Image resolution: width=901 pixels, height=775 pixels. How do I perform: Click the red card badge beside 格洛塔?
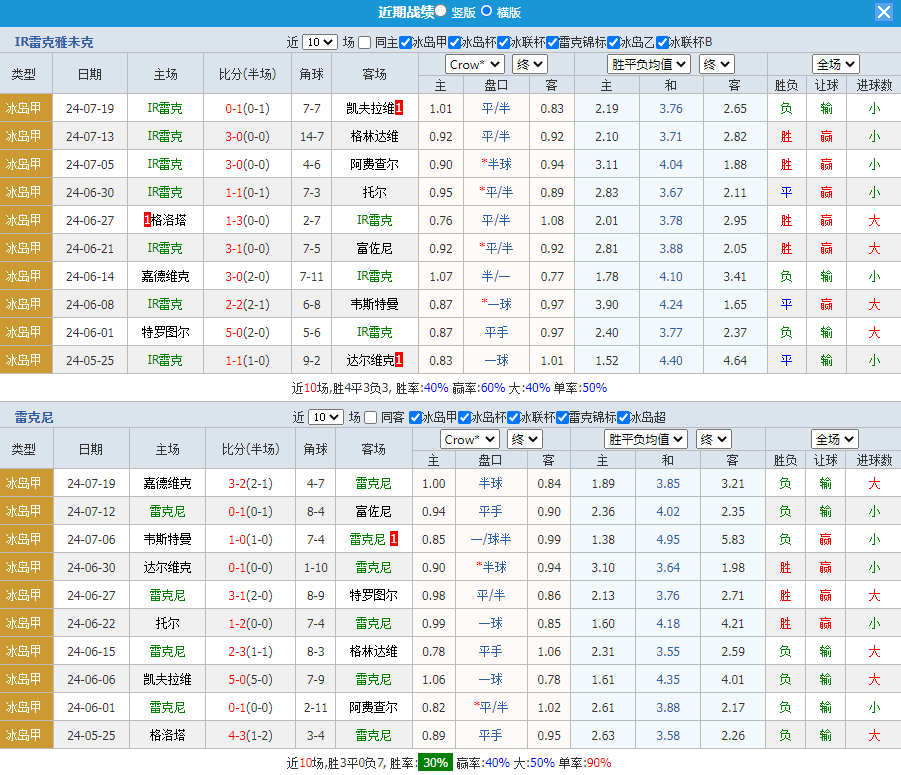tap(147, 220)
